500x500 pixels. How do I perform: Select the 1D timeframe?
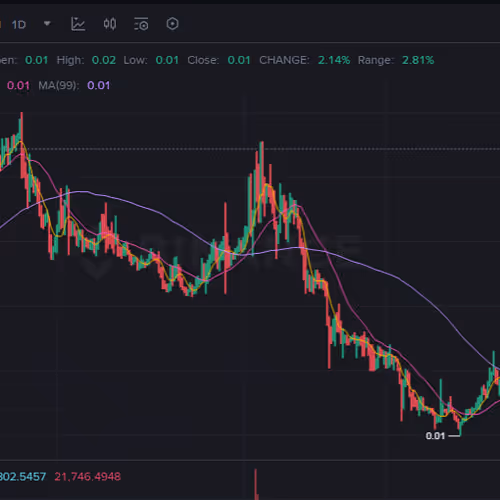(x=19, y=25)
